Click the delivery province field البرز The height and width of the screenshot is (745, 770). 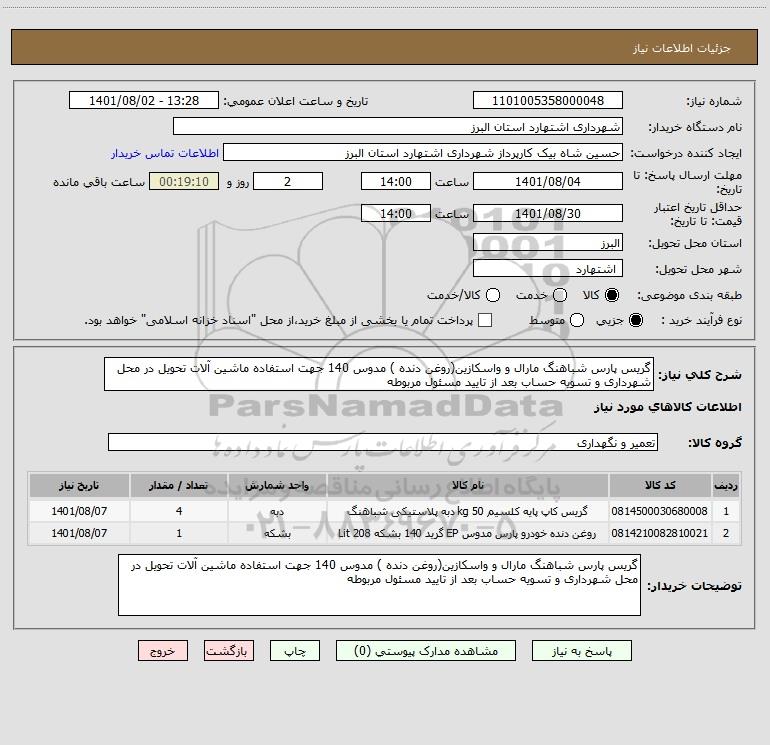[548, 243]
